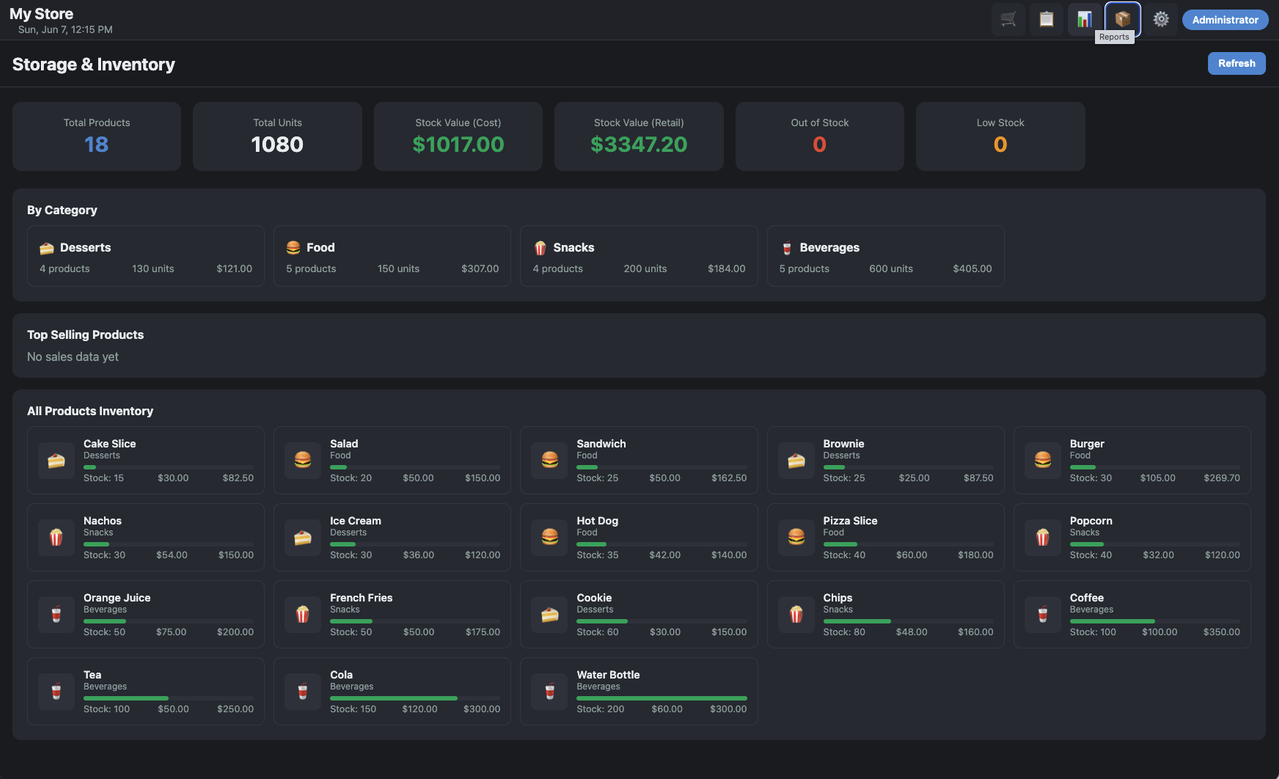Click French Fries retail value $175.00
The image size is (1279, 779).
pos(482,632)
